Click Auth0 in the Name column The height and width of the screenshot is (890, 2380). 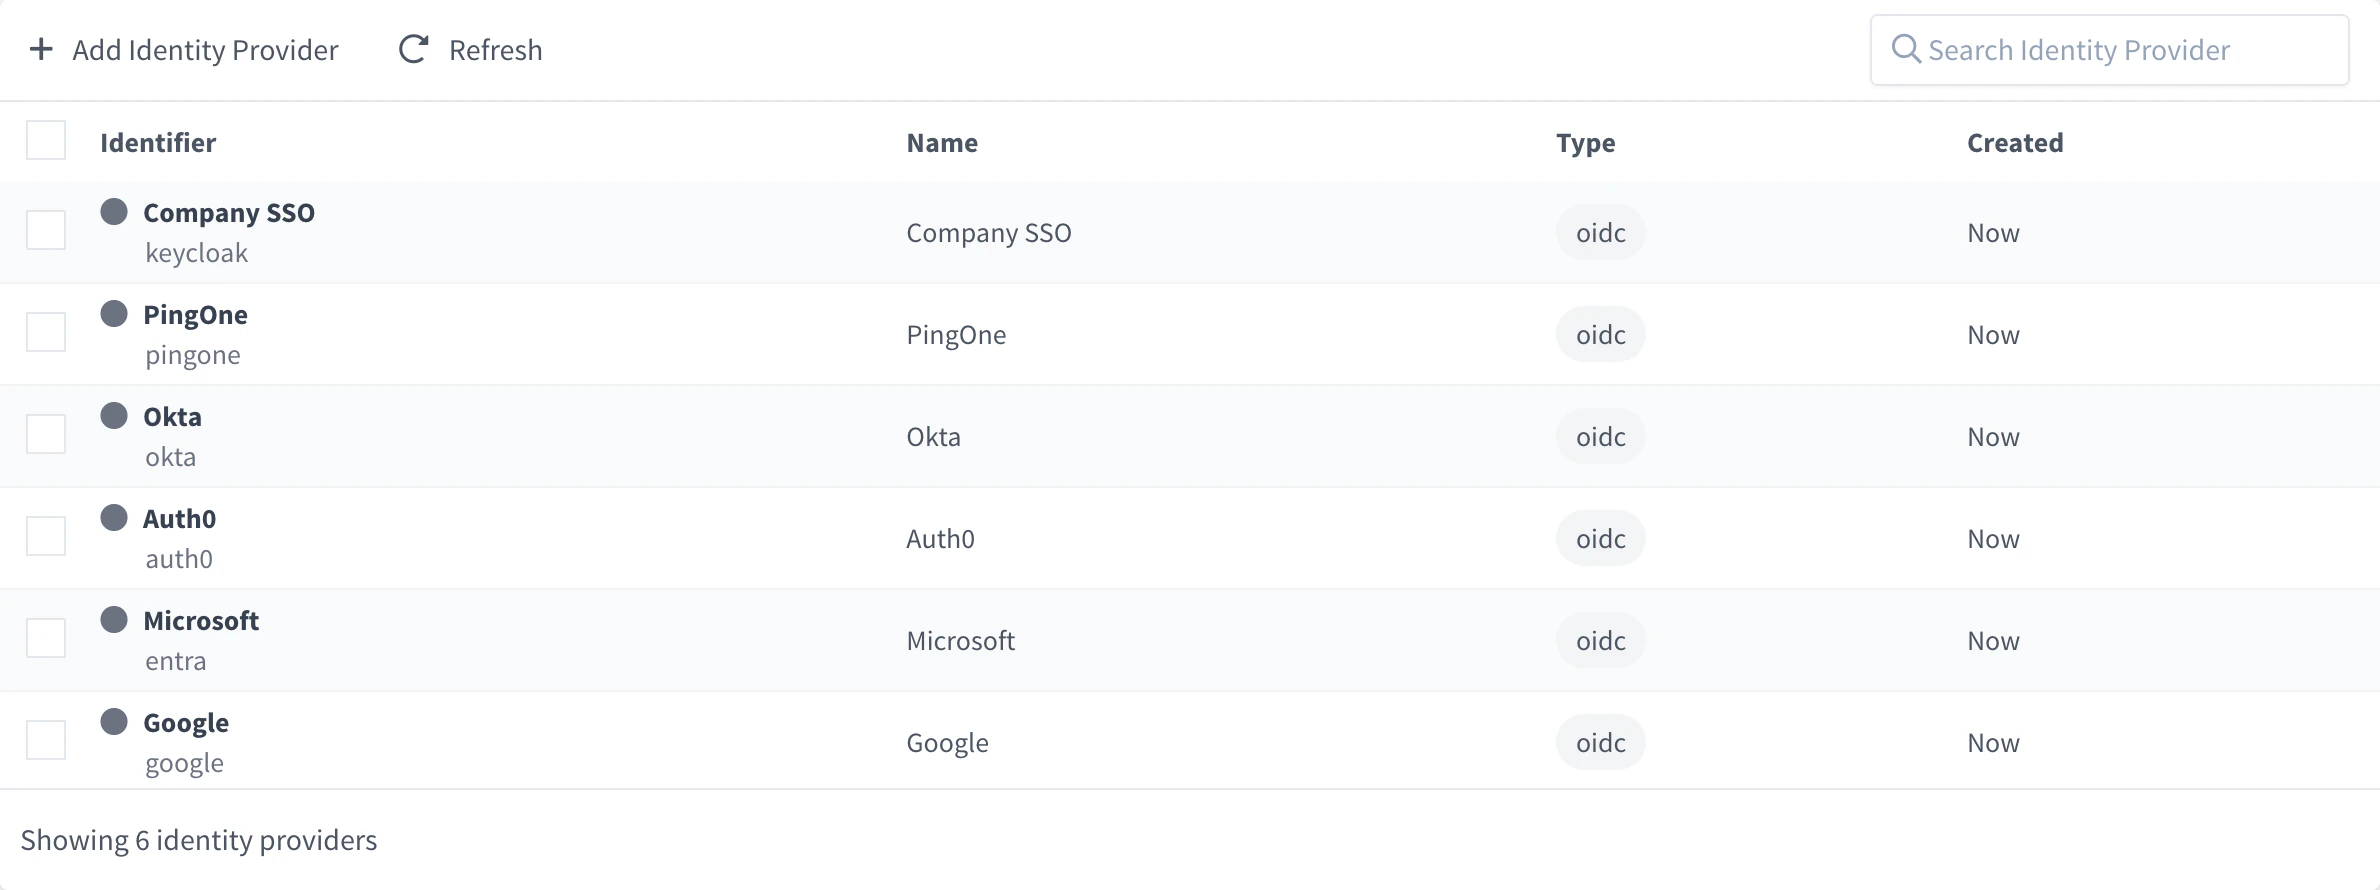pos(940,538)
